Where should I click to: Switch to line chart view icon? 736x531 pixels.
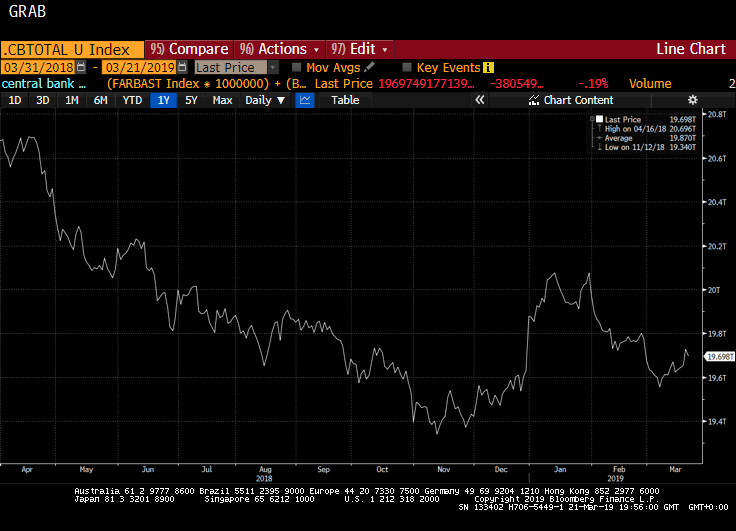point(305,100)
